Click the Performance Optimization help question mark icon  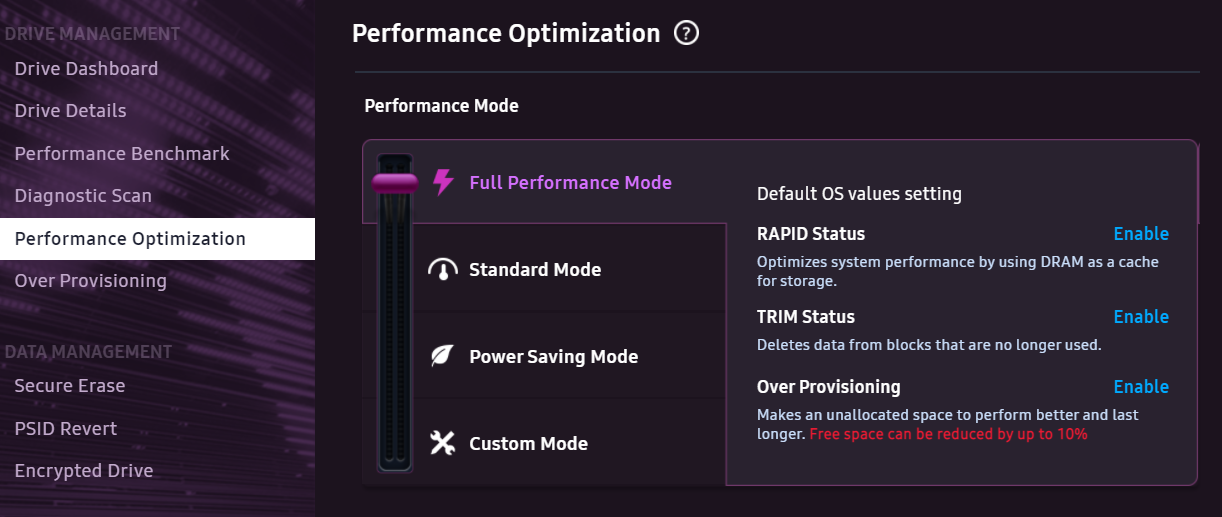pyautogui.click(x=686, y=33)
